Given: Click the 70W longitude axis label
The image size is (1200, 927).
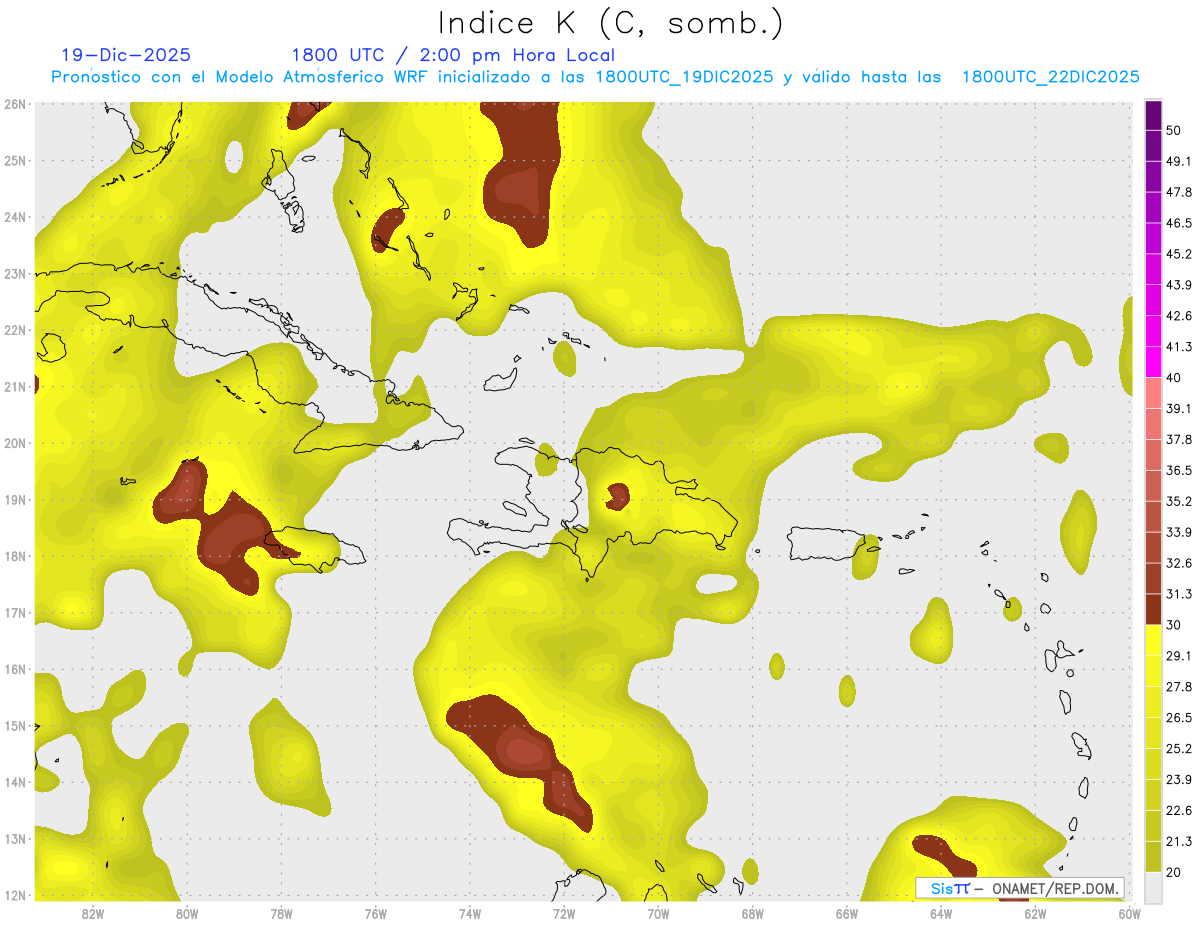Looking at the screenshot, I should [658, 913].
